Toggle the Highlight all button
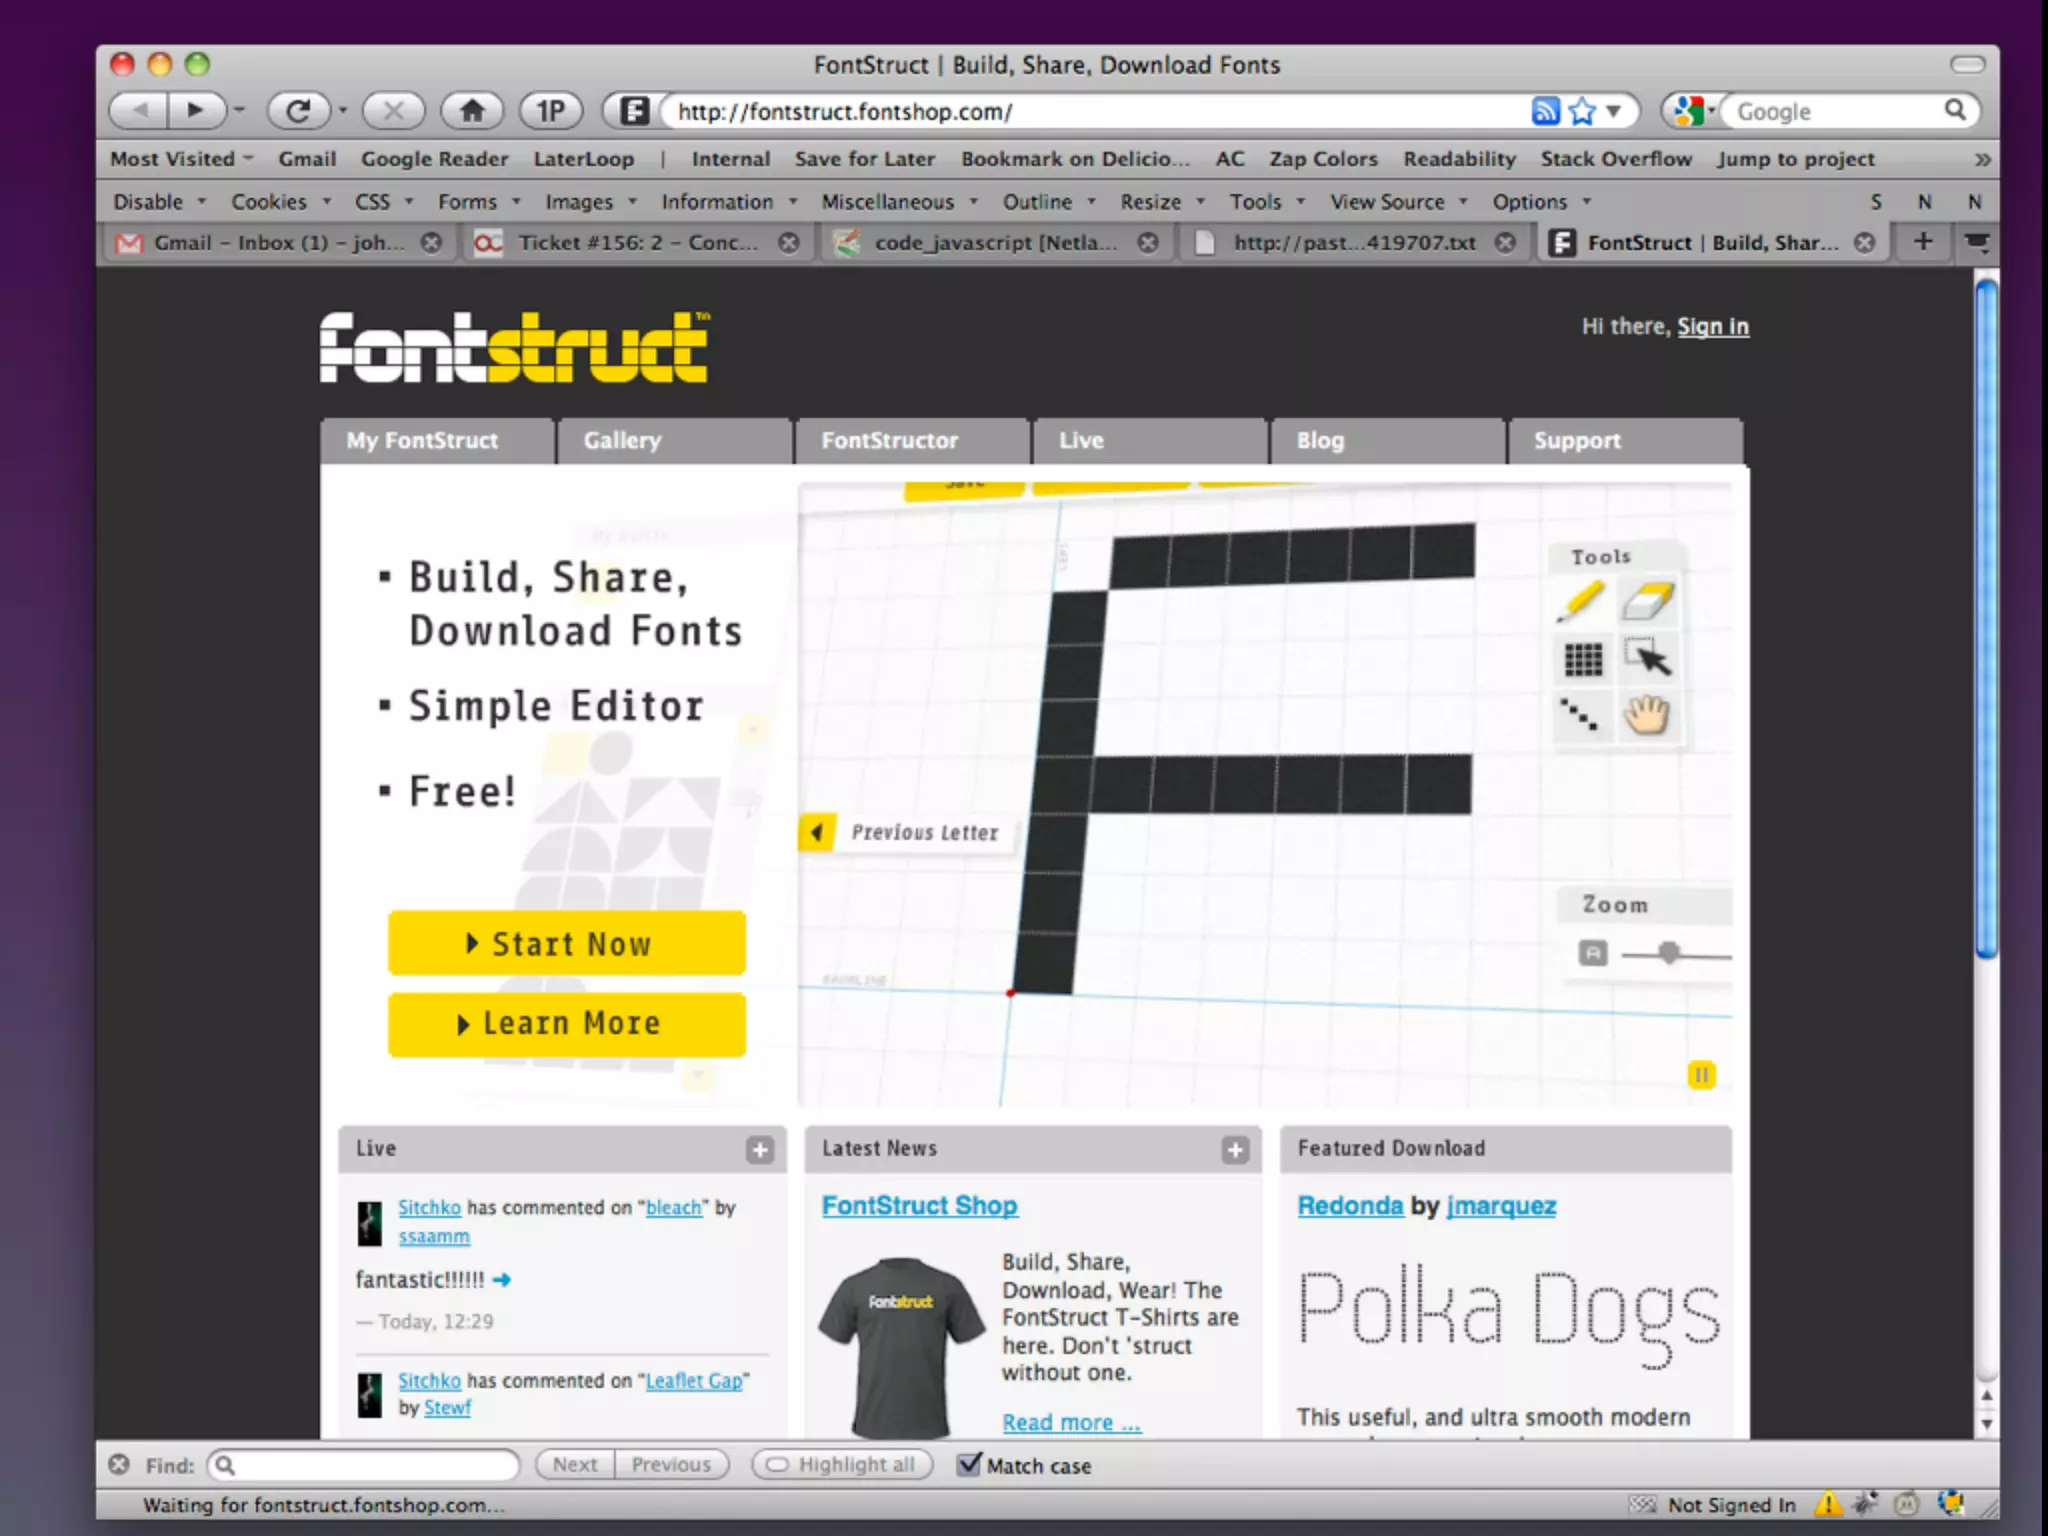Viewport: 2048px width, 1536px height. point(842,1465)
